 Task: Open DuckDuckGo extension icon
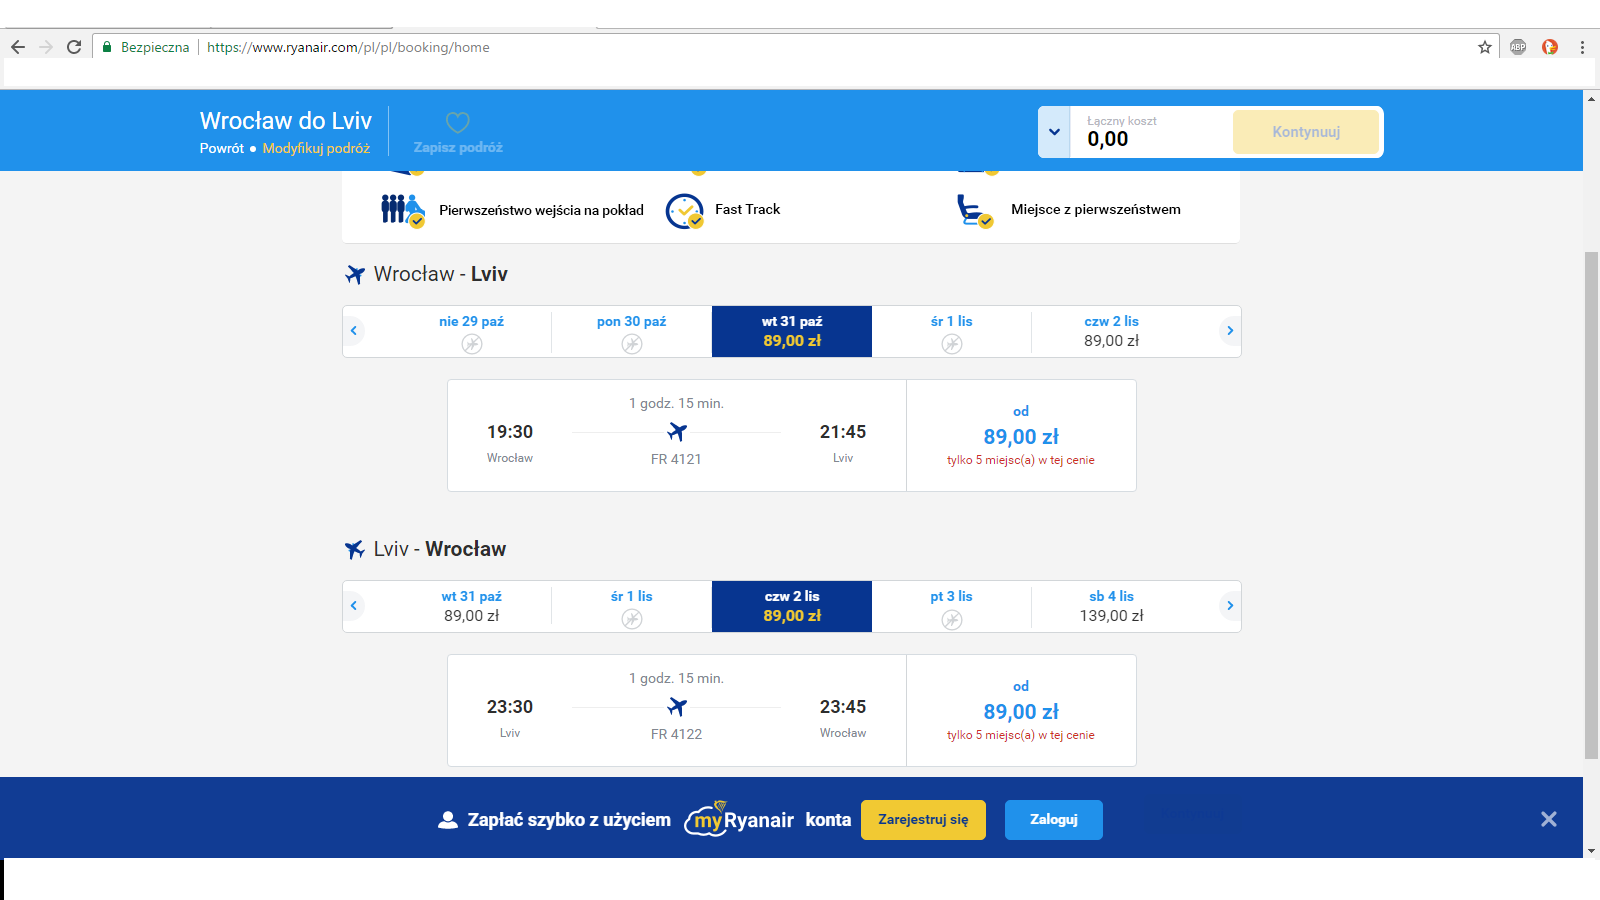tap(1550, 47)
